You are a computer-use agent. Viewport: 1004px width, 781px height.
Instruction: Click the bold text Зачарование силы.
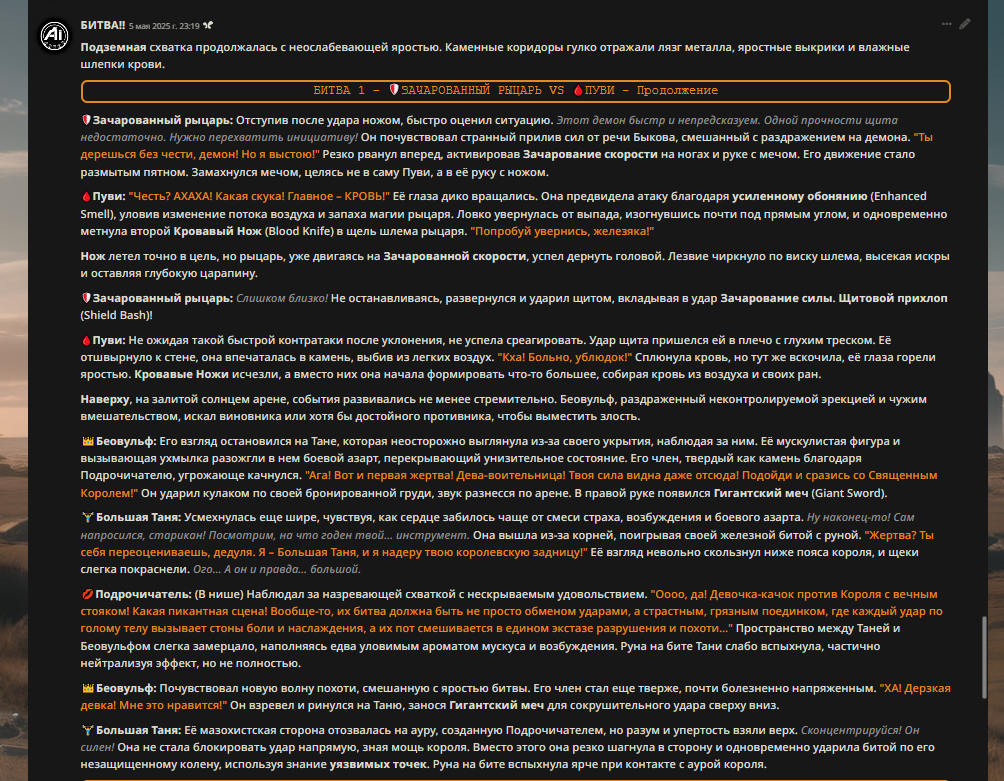(777, 298)
